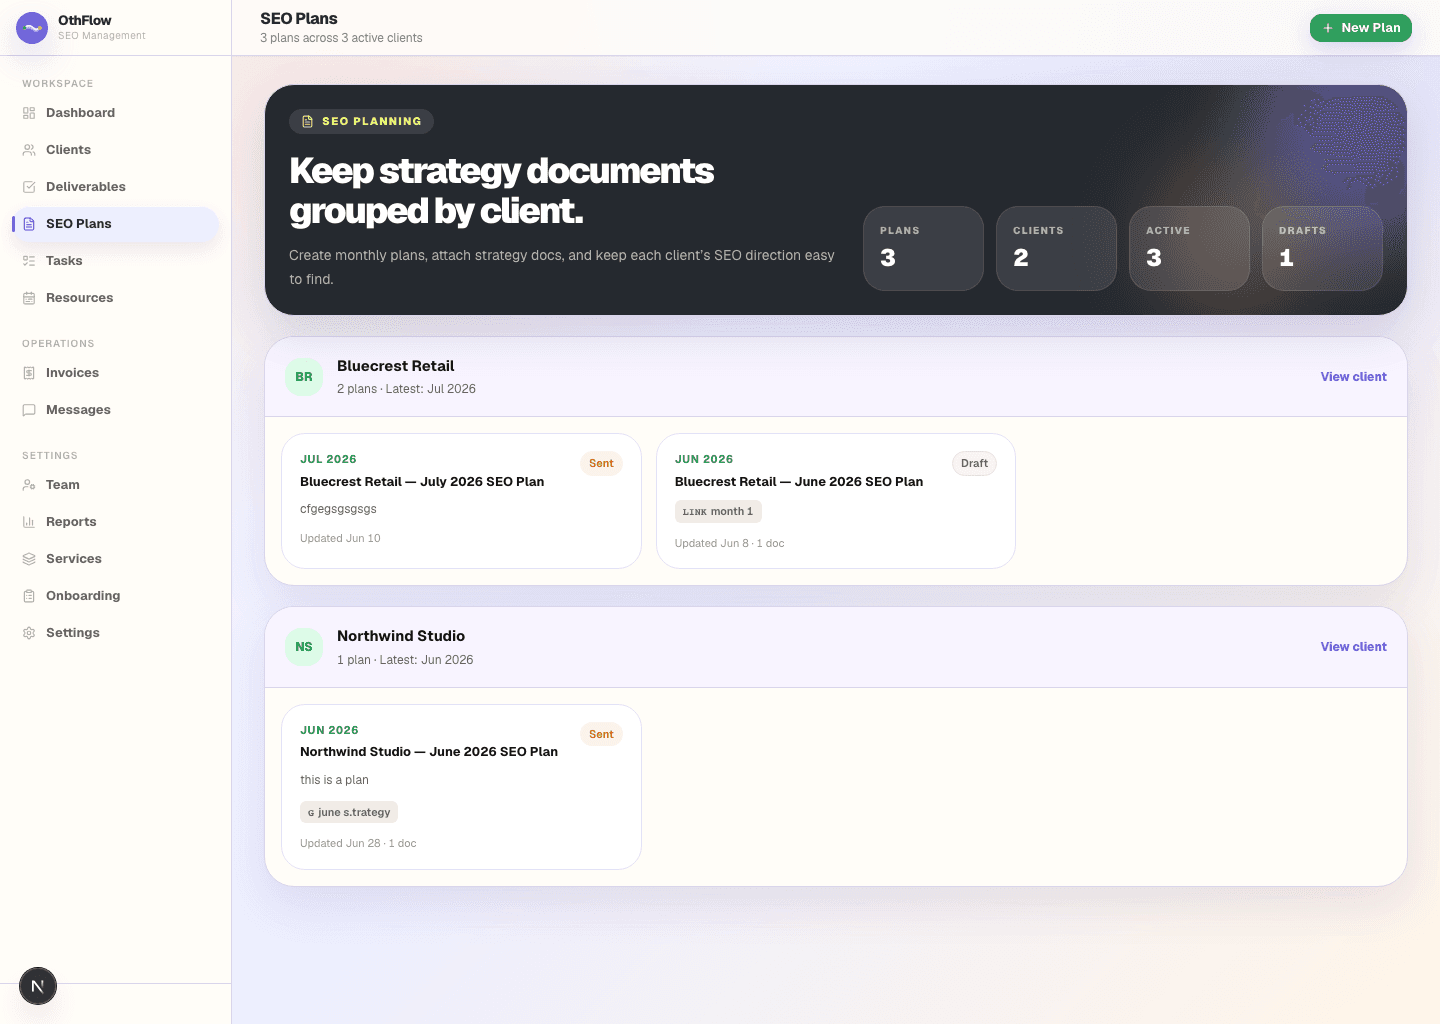Image resolution: width=1440 pixels, height=1024 pixels.
Task: Open Northwind Studio June 2026 SEO Plan
Action: pyautogui.click(x=461, y=787)
